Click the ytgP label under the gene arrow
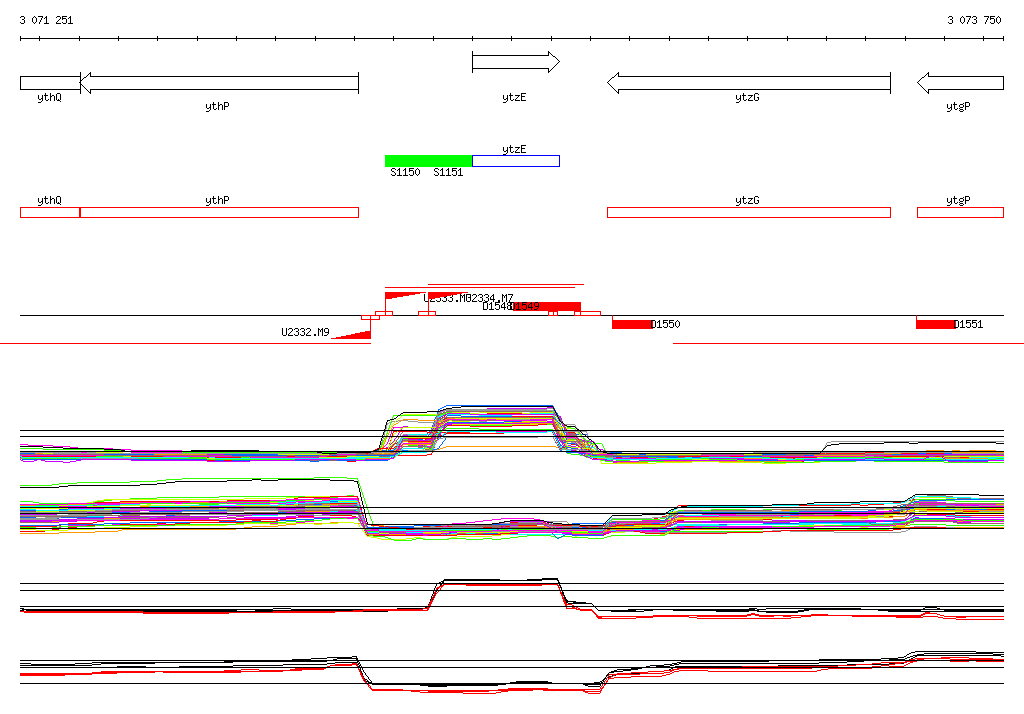Image resolution: width=1024 pixels, height=714 pixels. point(958,106)
